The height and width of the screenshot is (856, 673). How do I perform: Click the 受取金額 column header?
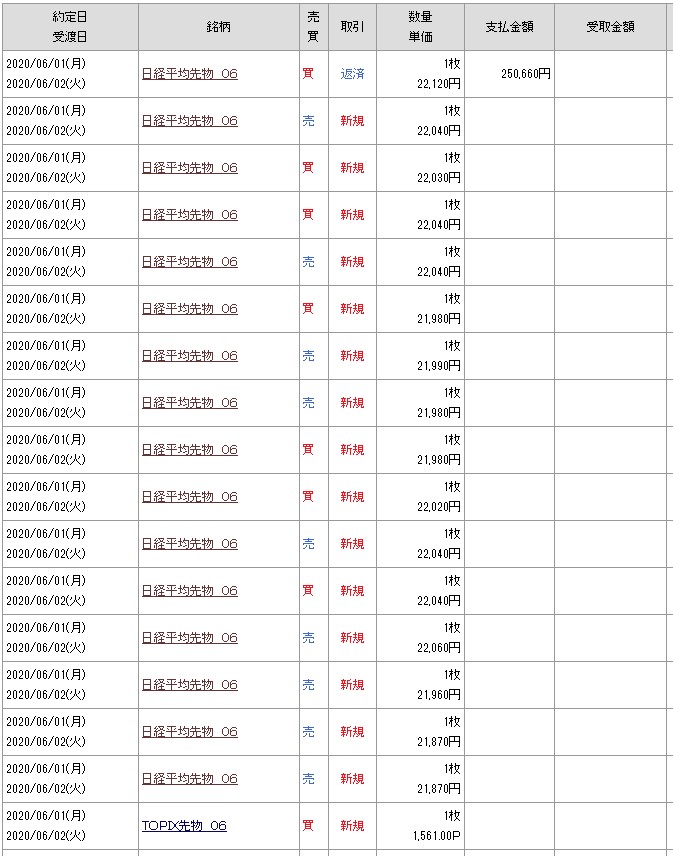click(x=610, y=27)
